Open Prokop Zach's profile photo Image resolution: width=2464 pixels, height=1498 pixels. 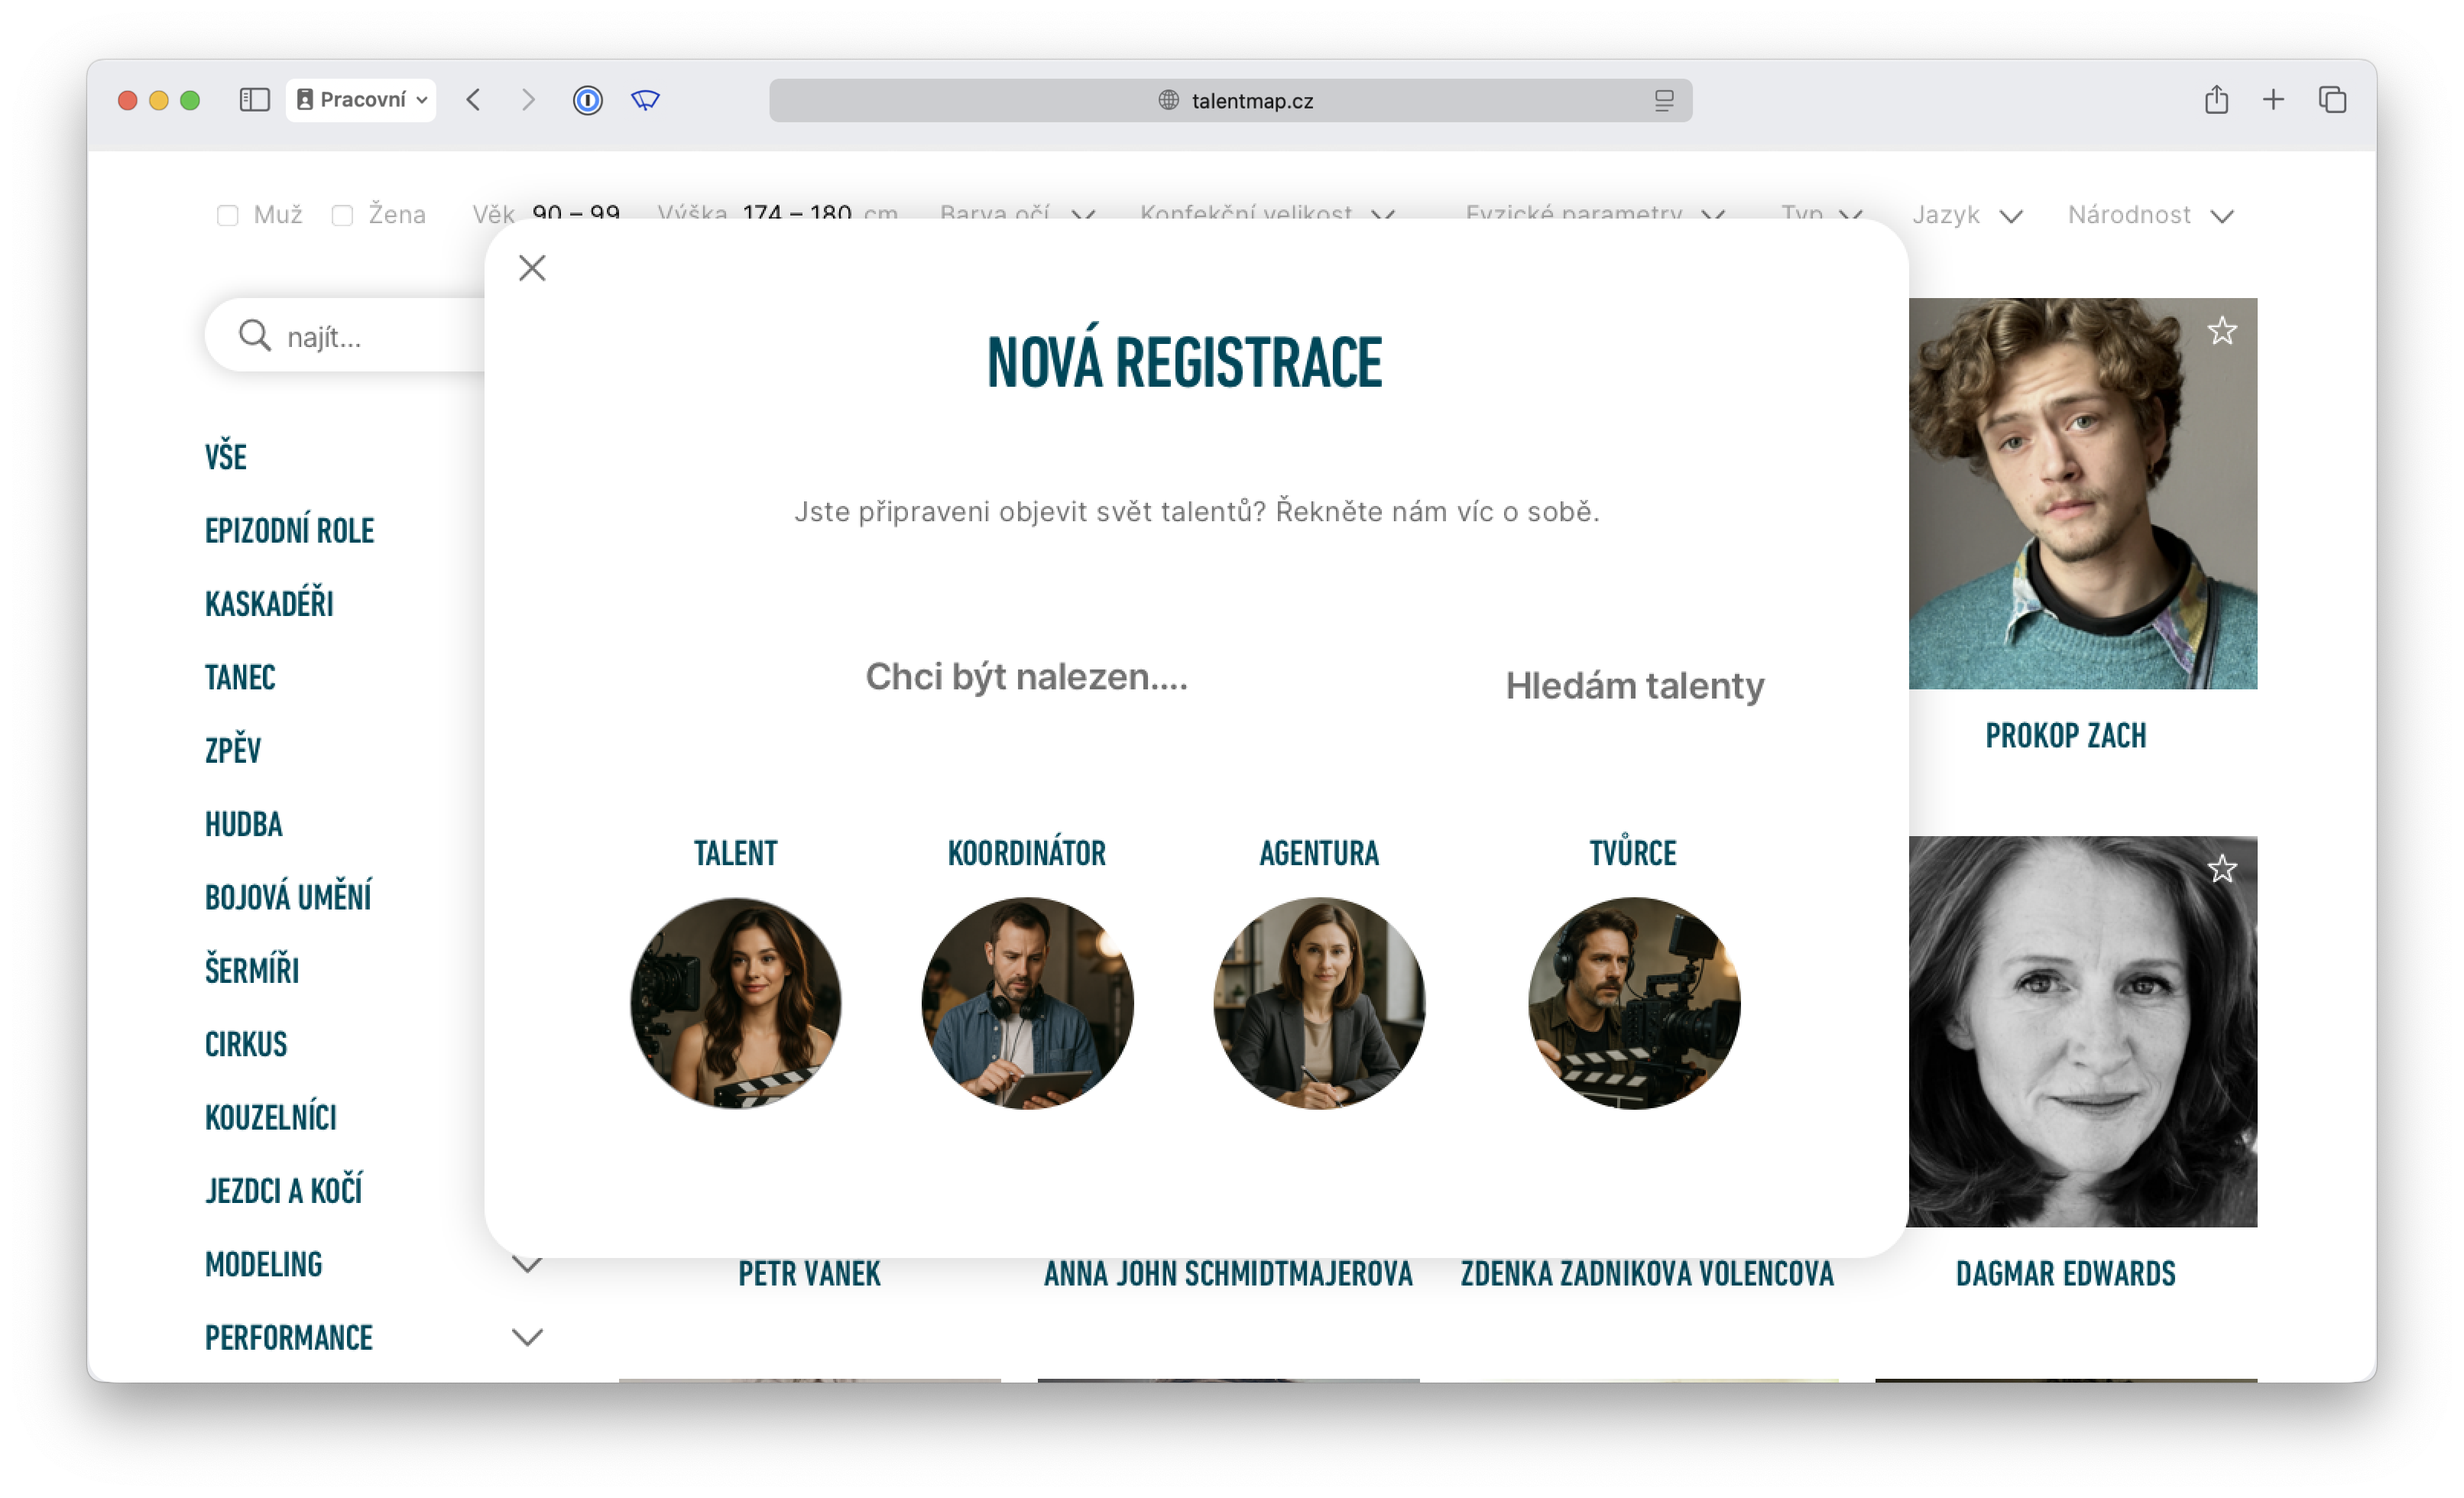tap(2083, 493)
